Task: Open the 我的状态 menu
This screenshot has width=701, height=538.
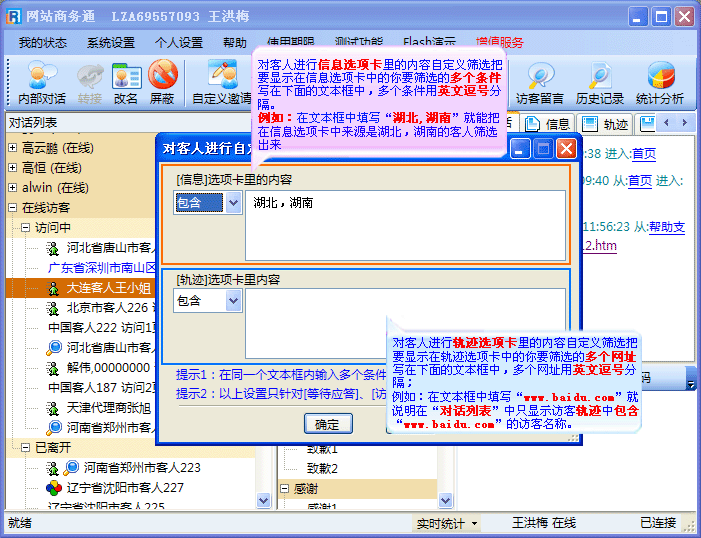Action: click(42, 43)
